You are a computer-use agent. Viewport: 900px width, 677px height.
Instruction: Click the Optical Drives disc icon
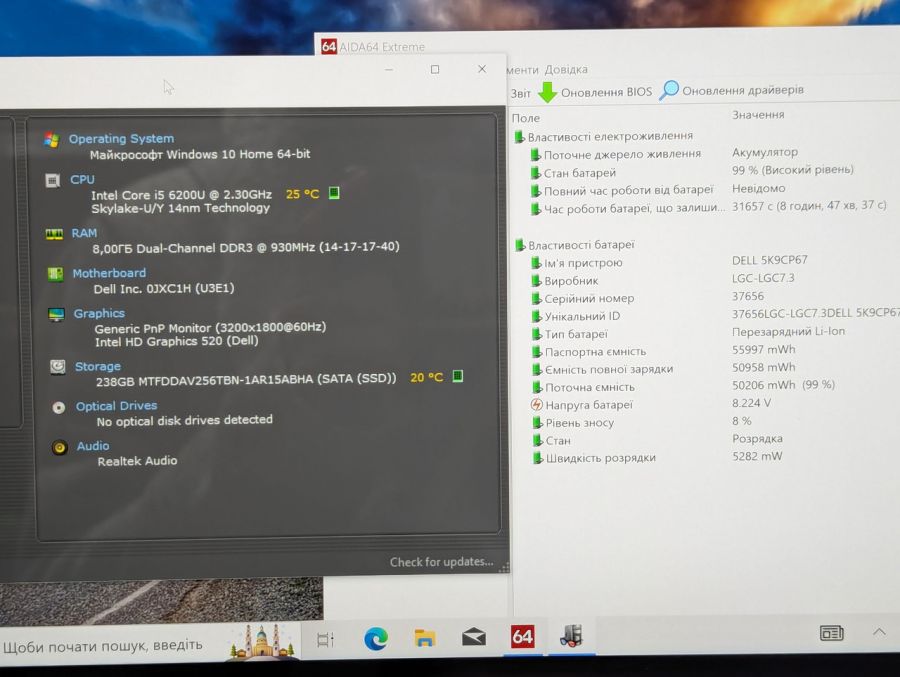(59, 408)
